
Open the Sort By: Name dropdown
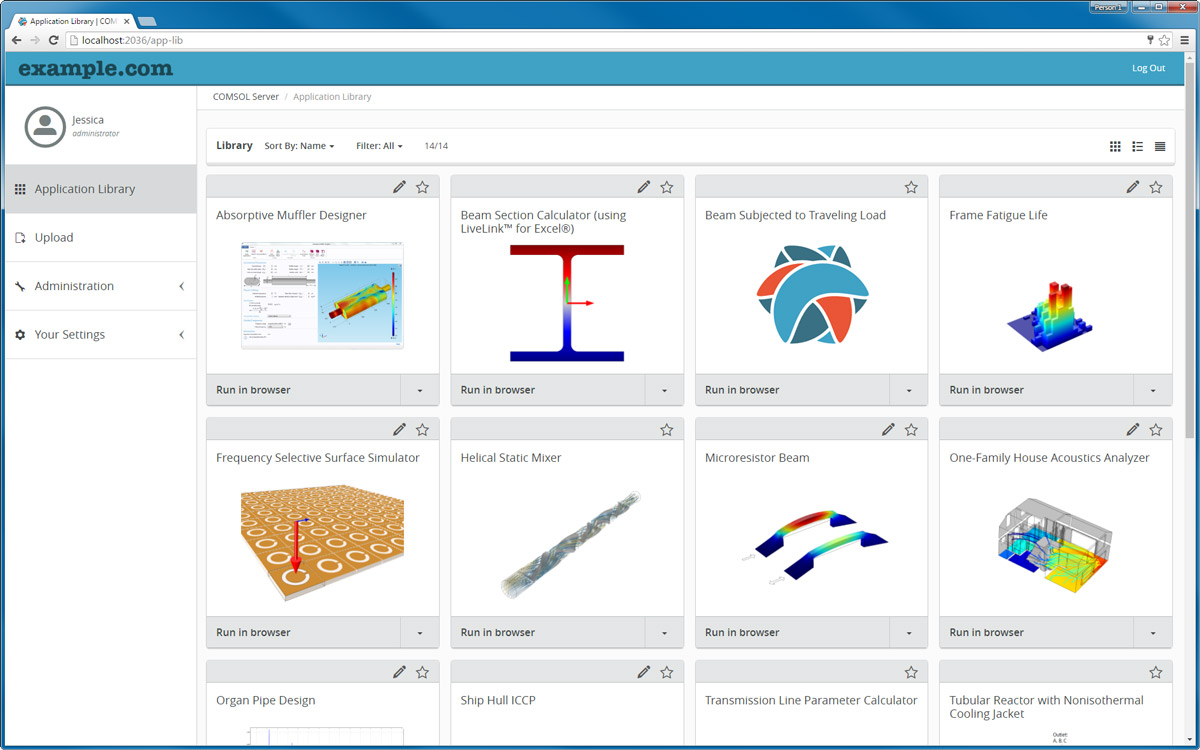[299, 146]
